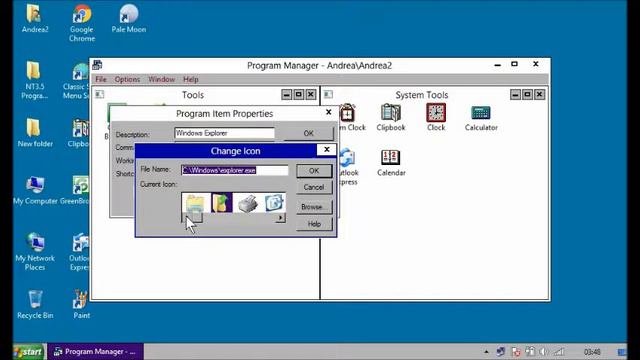Open the Options menu

point(127,79)
